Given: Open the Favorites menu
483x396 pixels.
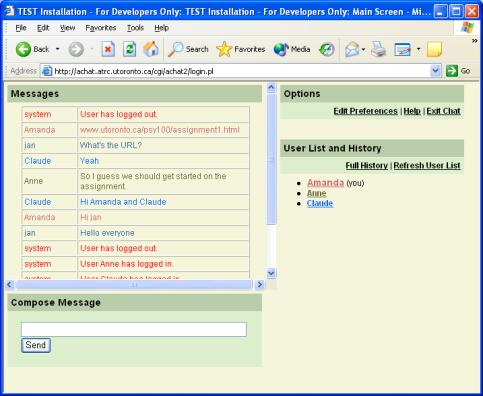Looking at the screenshot, I should (101, 28).
